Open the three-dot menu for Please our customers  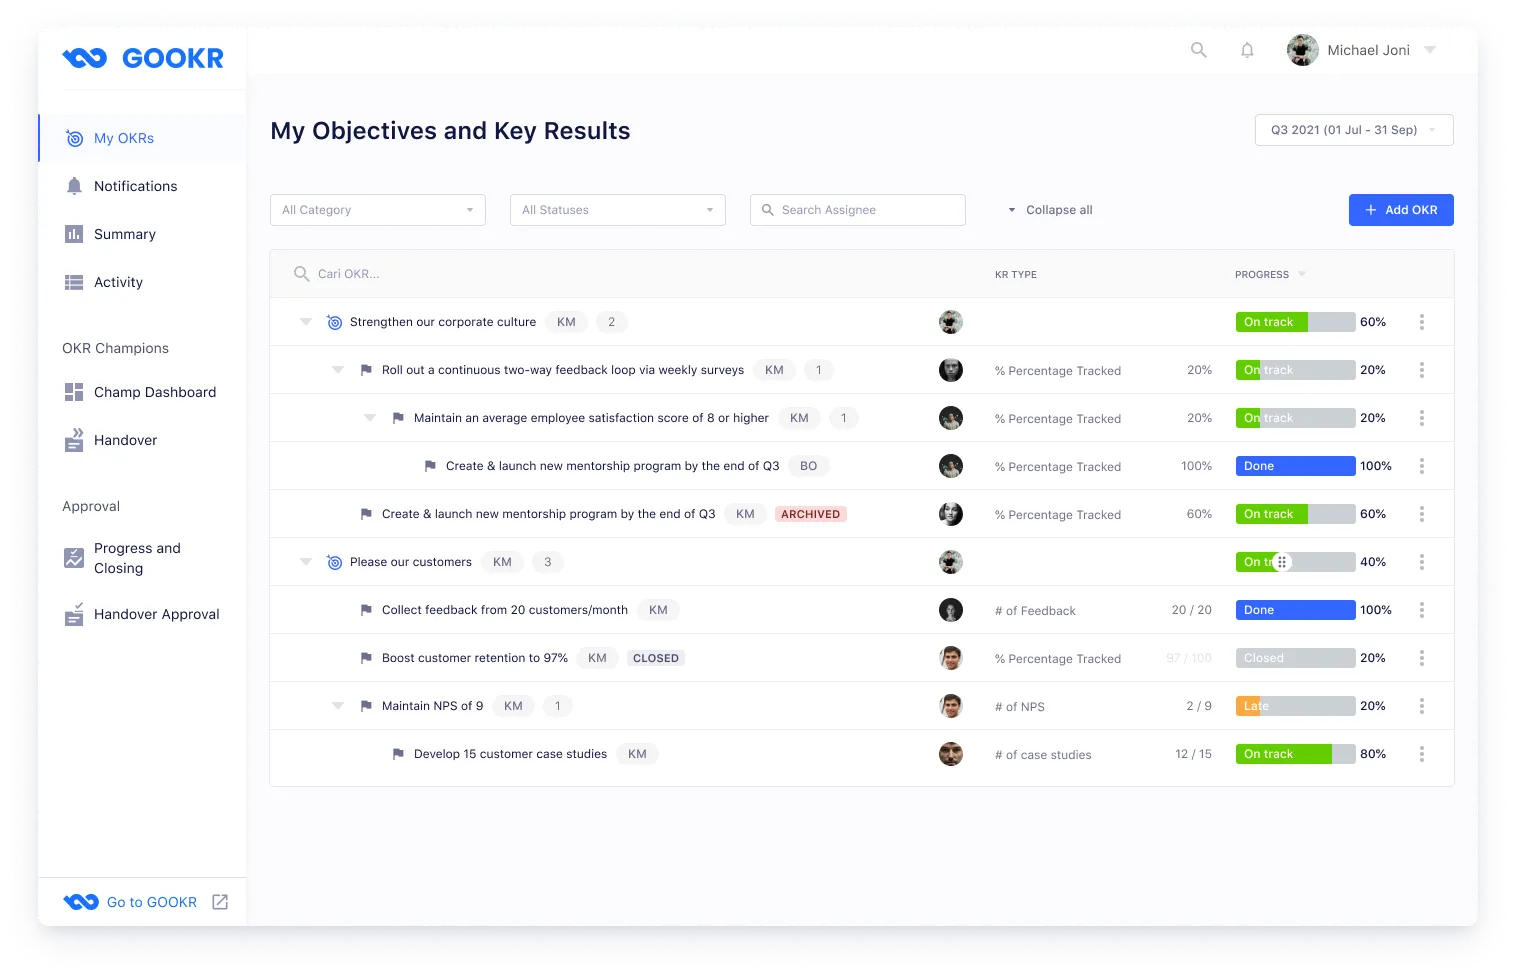tap(1422, 561)
